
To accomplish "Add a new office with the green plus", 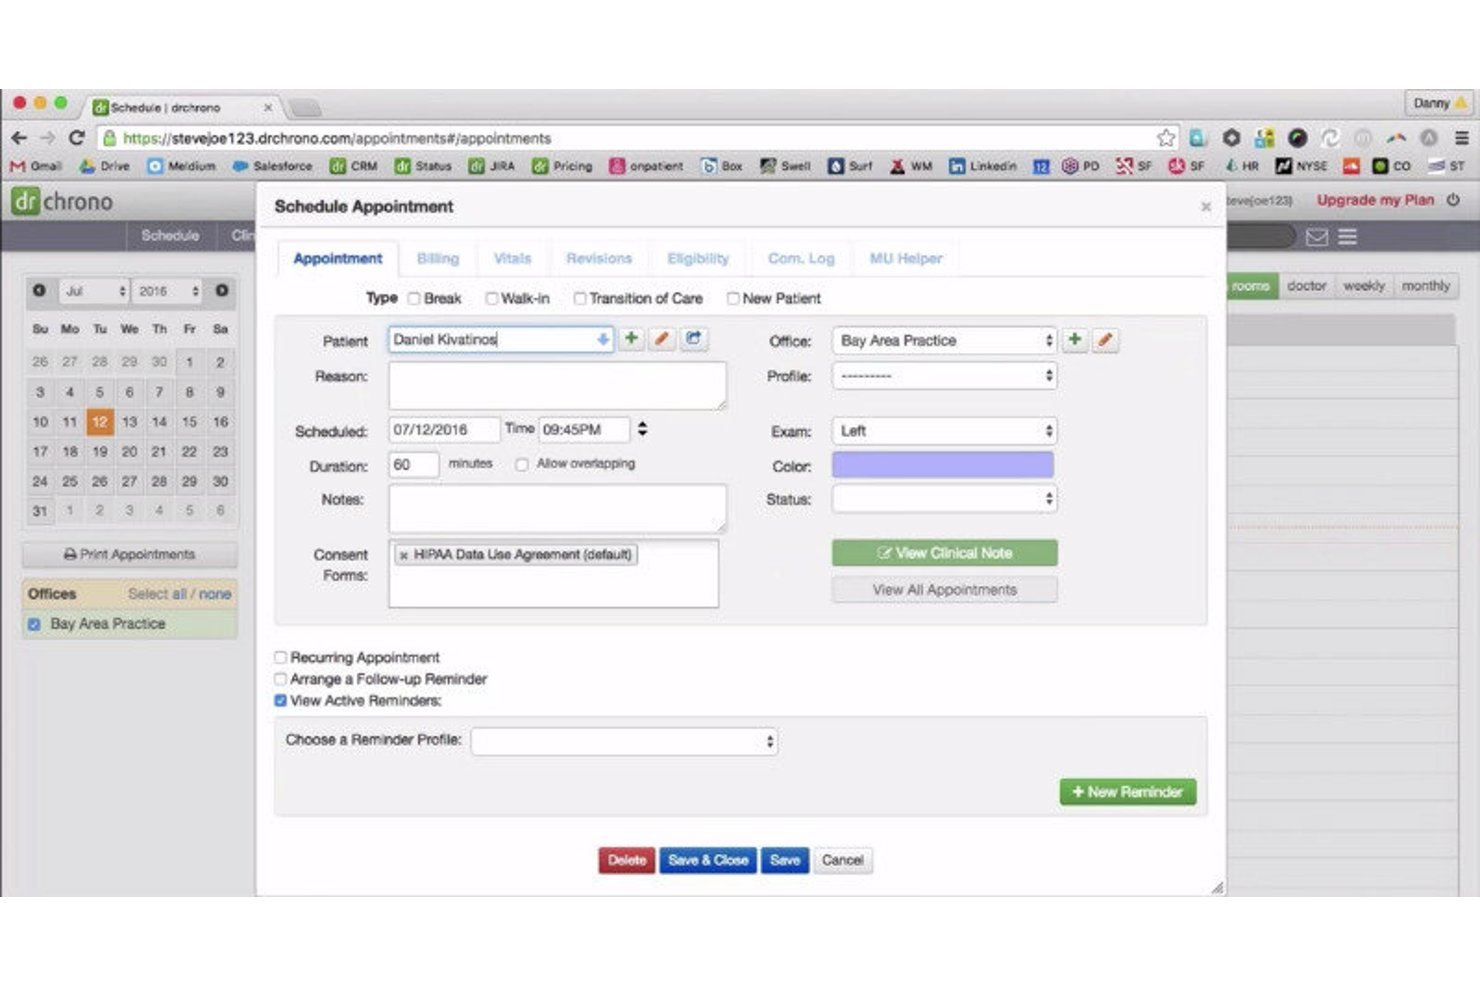I will 1074,340.
